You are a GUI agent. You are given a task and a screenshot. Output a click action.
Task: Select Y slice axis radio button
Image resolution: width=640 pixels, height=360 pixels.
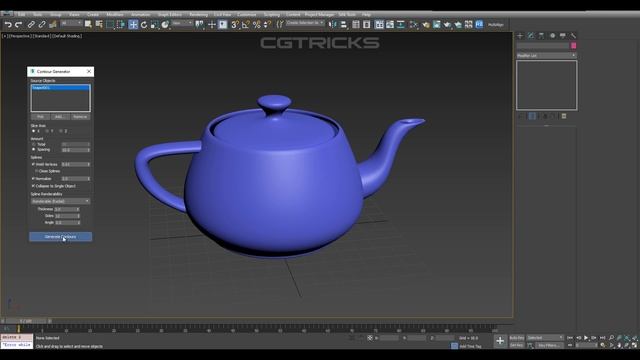tap(47, 131)
